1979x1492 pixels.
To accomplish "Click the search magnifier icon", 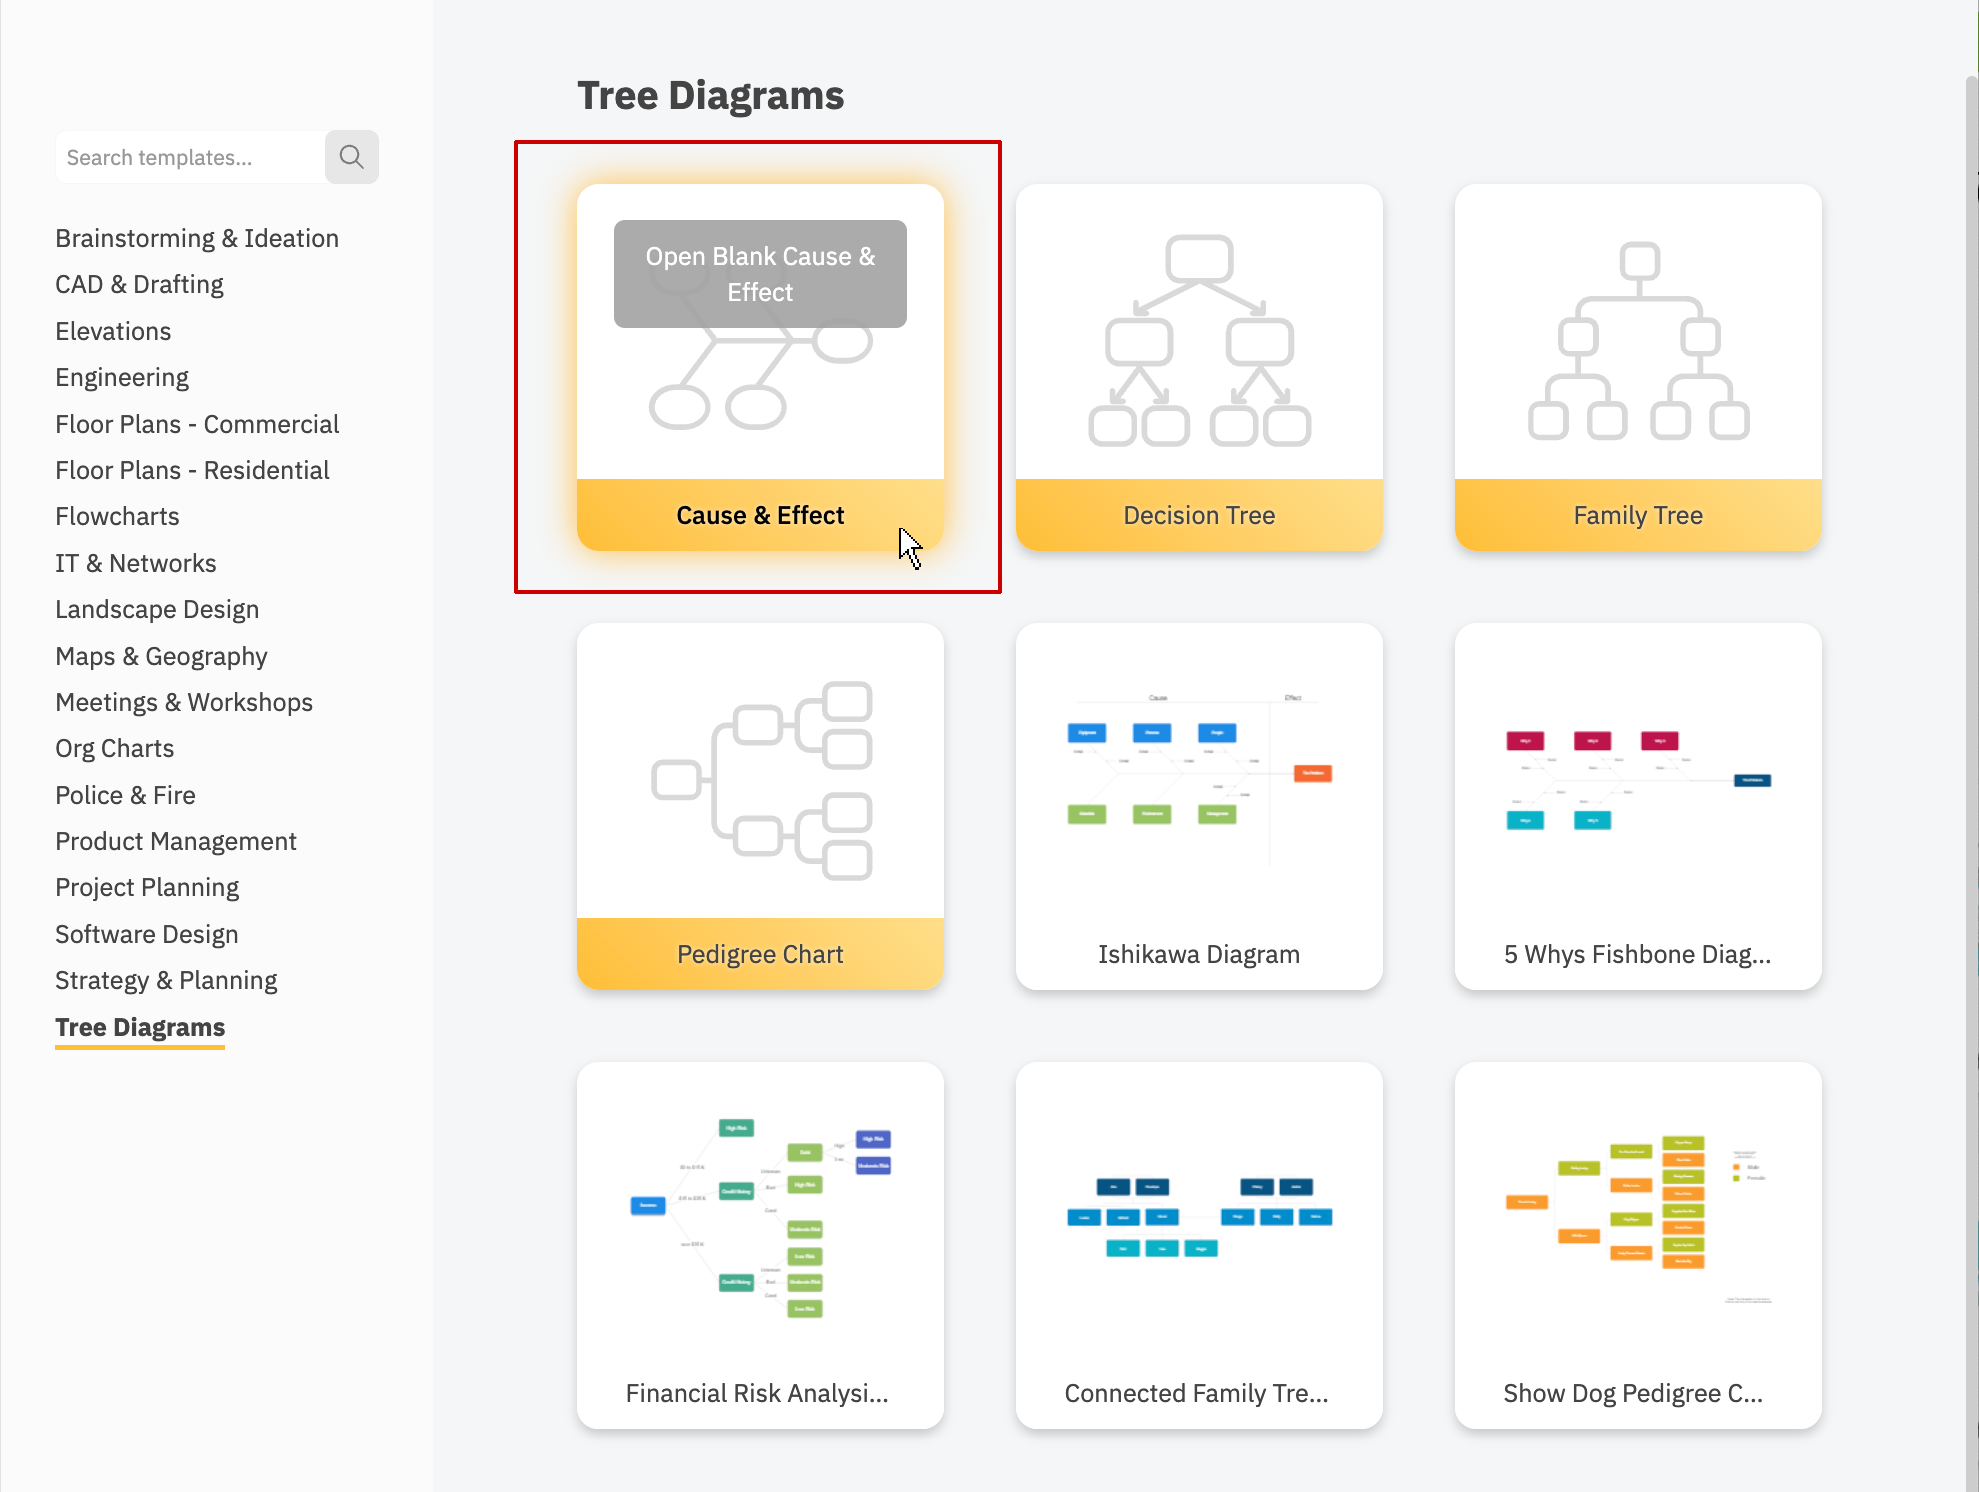I will (351, 155).
